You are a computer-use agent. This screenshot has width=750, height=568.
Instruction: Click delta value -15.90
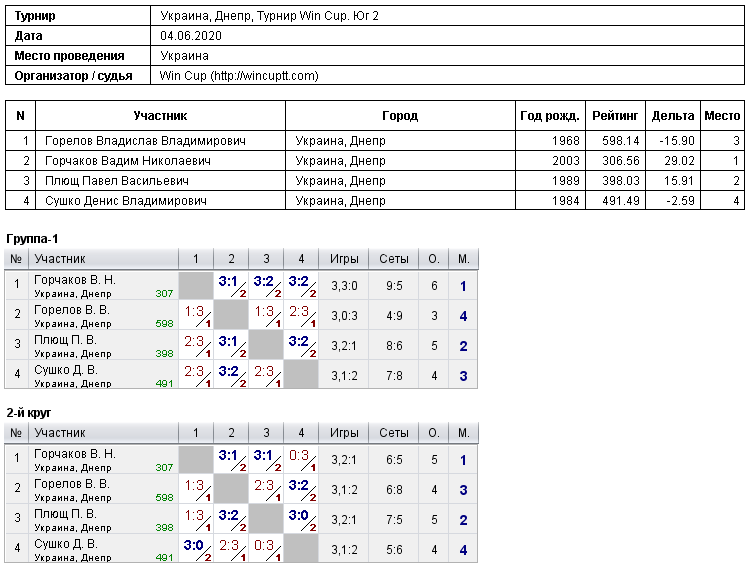pos(676,141)
